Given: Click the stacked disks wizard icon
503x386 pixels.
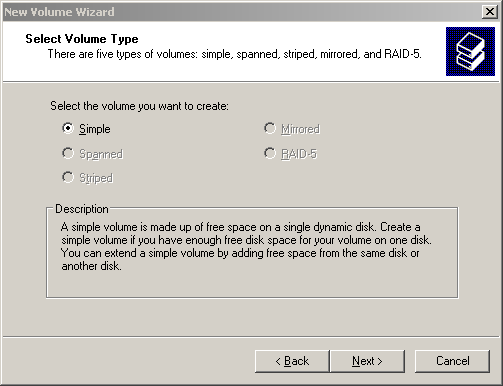Looking at the screenshot, I should pos(470,52).
